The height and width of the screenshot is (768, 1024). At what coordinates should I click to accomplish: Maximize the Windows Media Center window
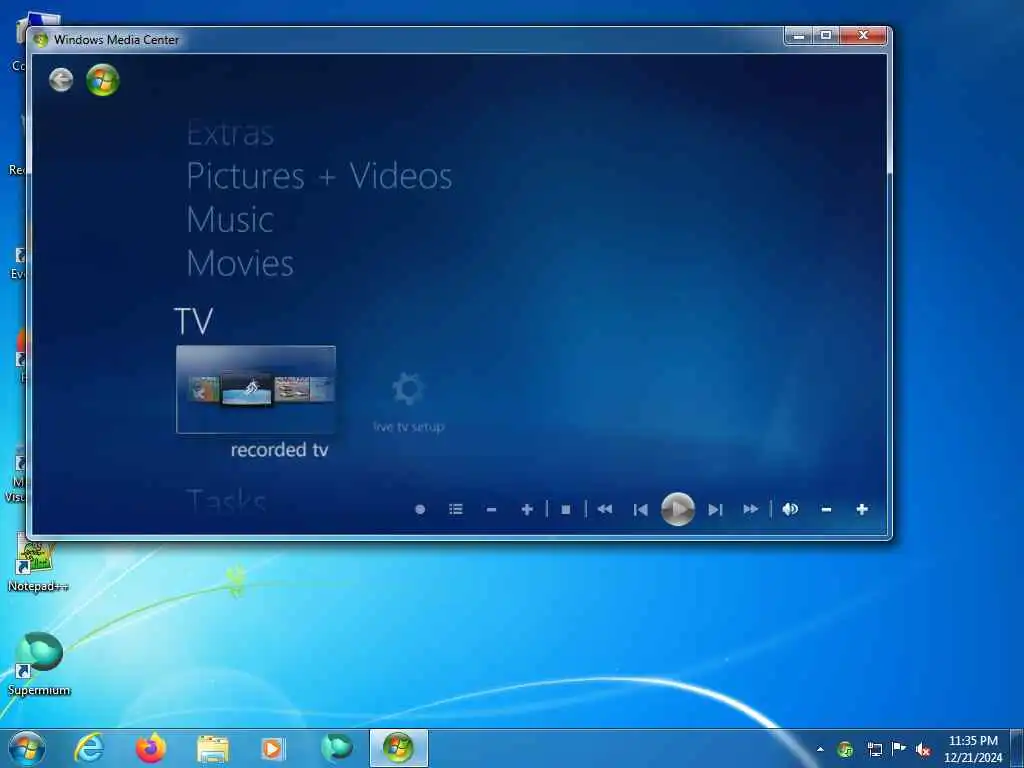[825, 36]
